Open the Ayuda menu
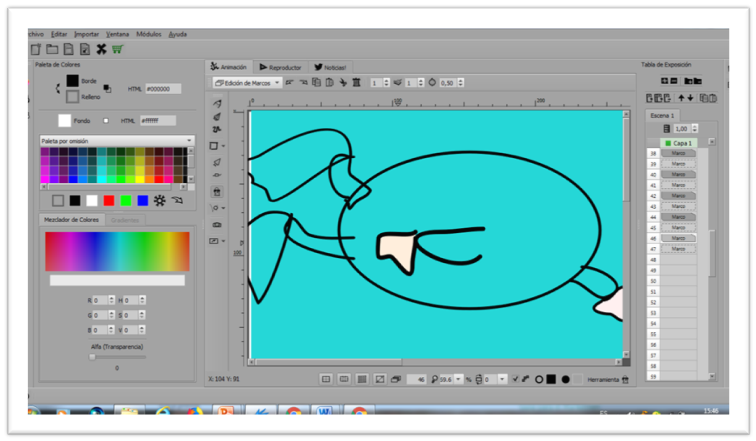The image size is (756, 441). click(x=177, y=34)
